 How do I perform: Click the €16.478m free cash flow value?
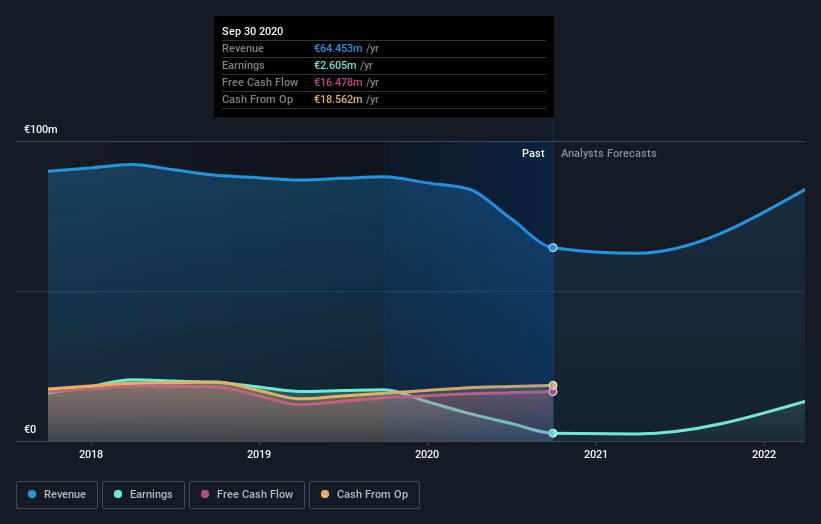point(338,82)
